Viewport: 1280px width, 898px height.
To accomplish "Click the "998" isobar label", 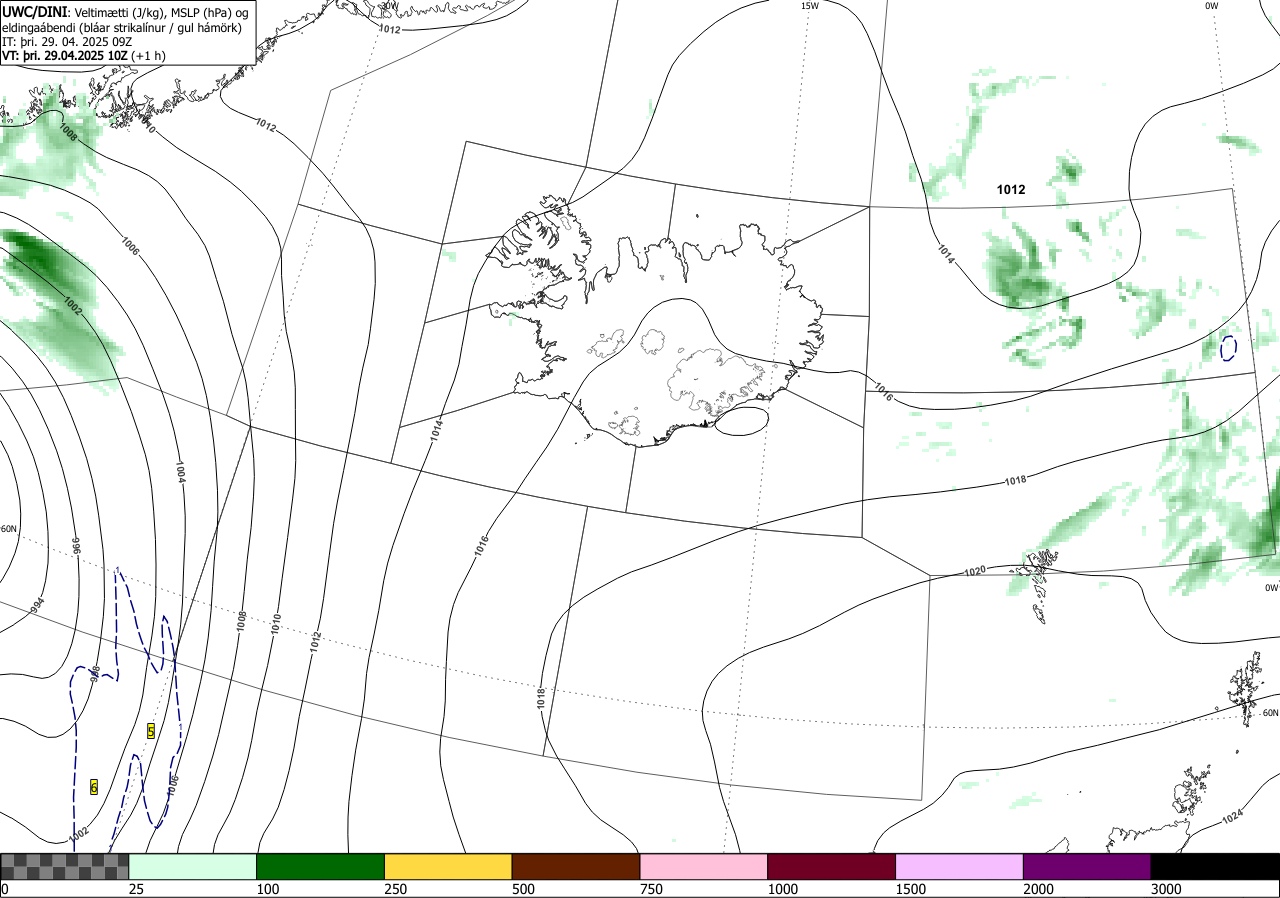I will 96,673.
